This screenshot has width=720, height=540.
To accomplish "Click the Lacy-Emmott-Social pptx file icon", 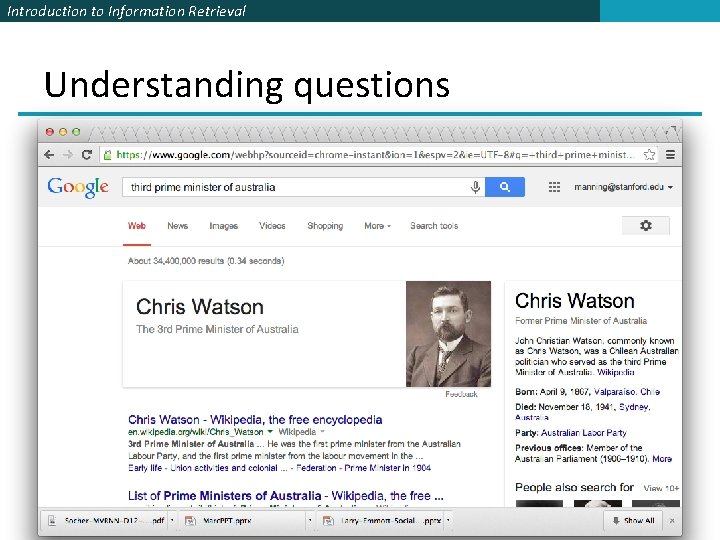I will click(328, 520).
